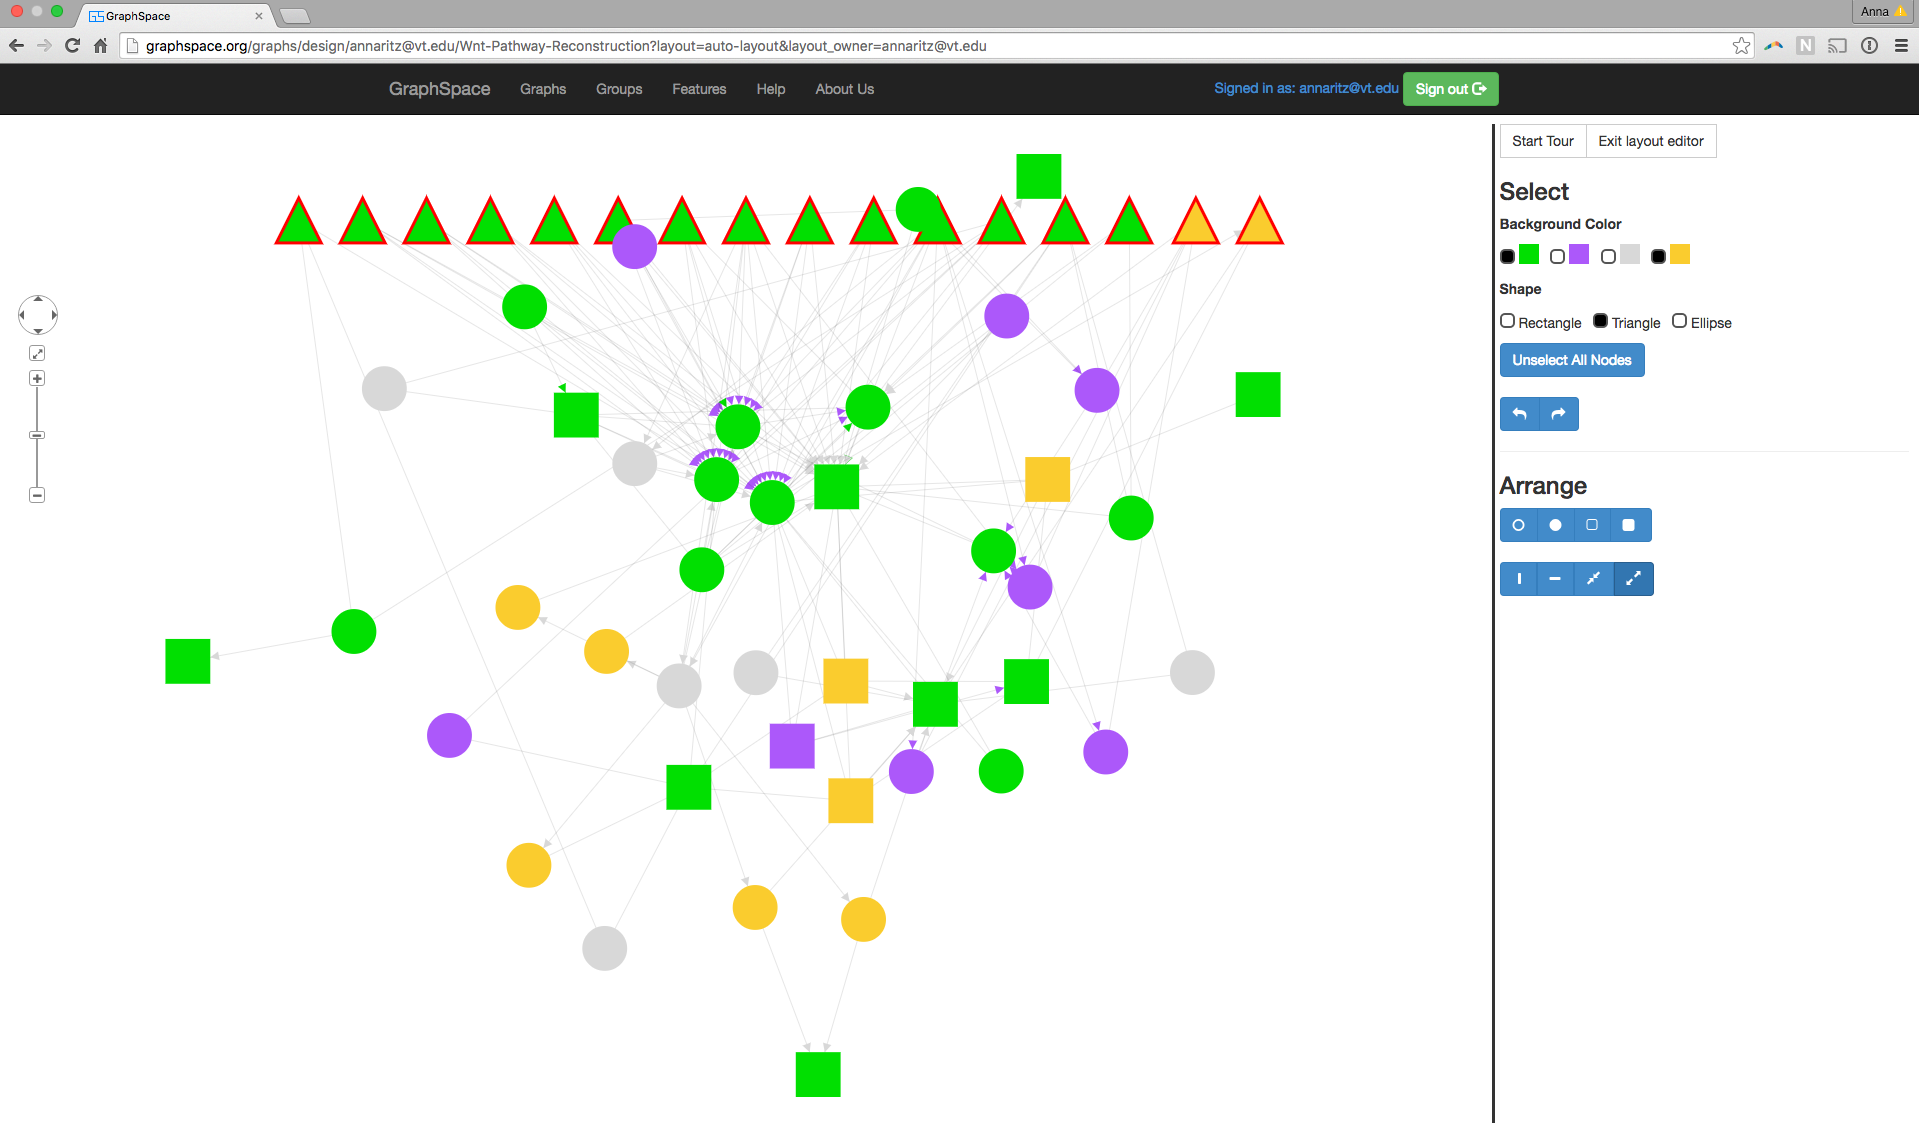1919x1123 pixels.
Task: Bookmark this page with the star
Action: (x=1741, y=46)
